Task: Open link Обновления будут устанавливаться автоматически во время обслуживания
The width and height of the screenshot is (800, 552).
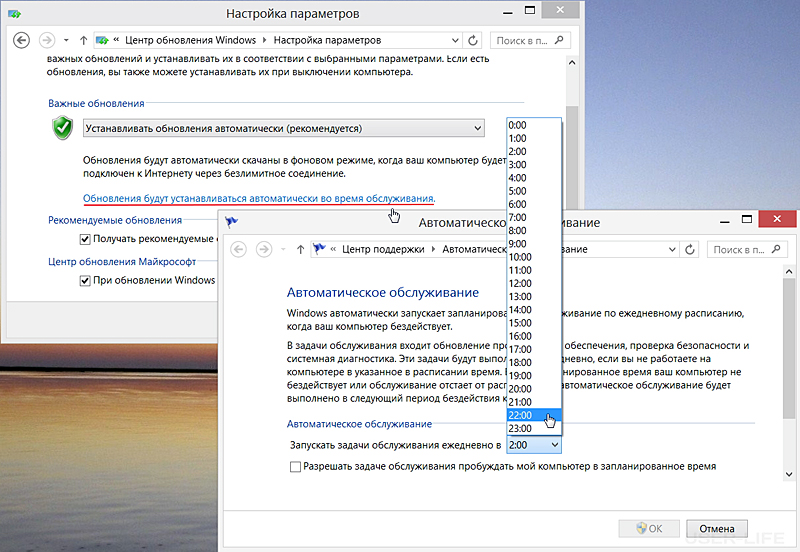Action: pos(259,198)
